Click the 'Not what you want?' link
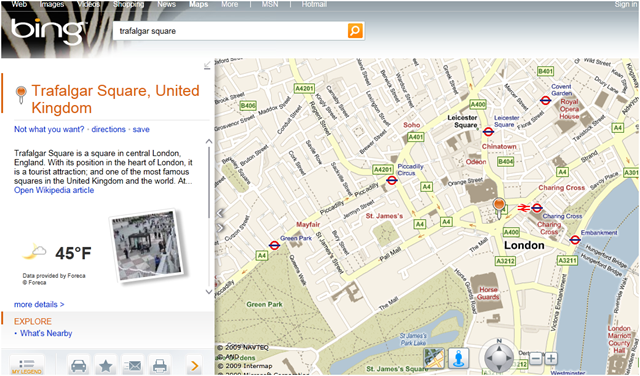The height and width of the screenshot is (376, 640). tap(49, 129)
